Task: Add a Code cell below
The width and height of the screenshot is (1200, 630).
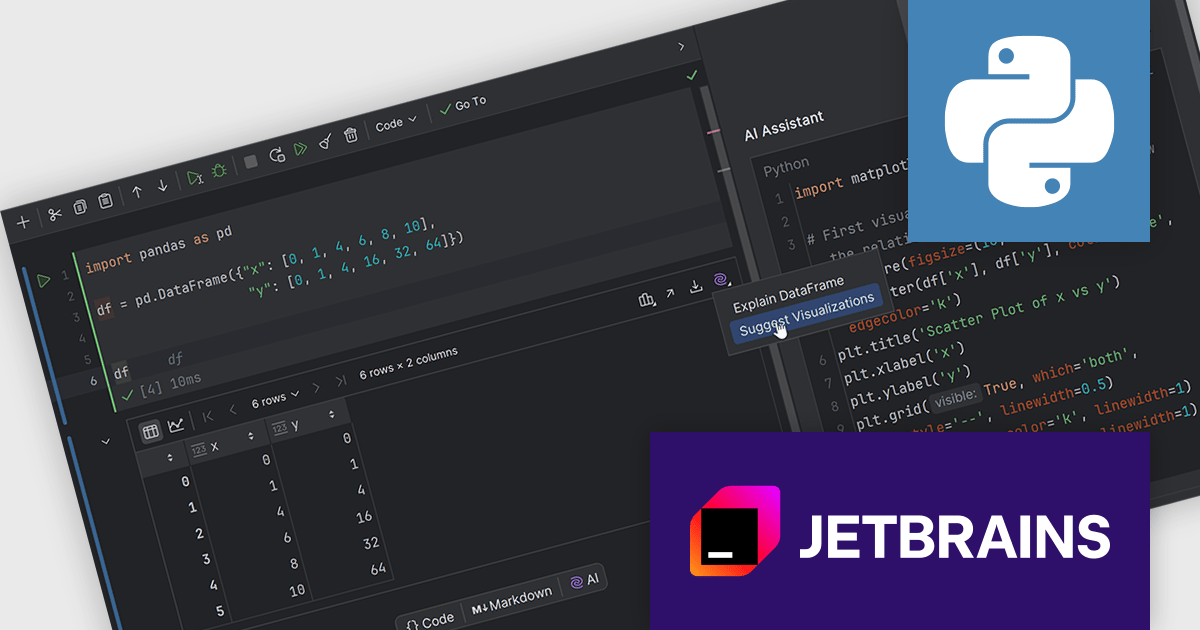Action: (x=430, y=620)
